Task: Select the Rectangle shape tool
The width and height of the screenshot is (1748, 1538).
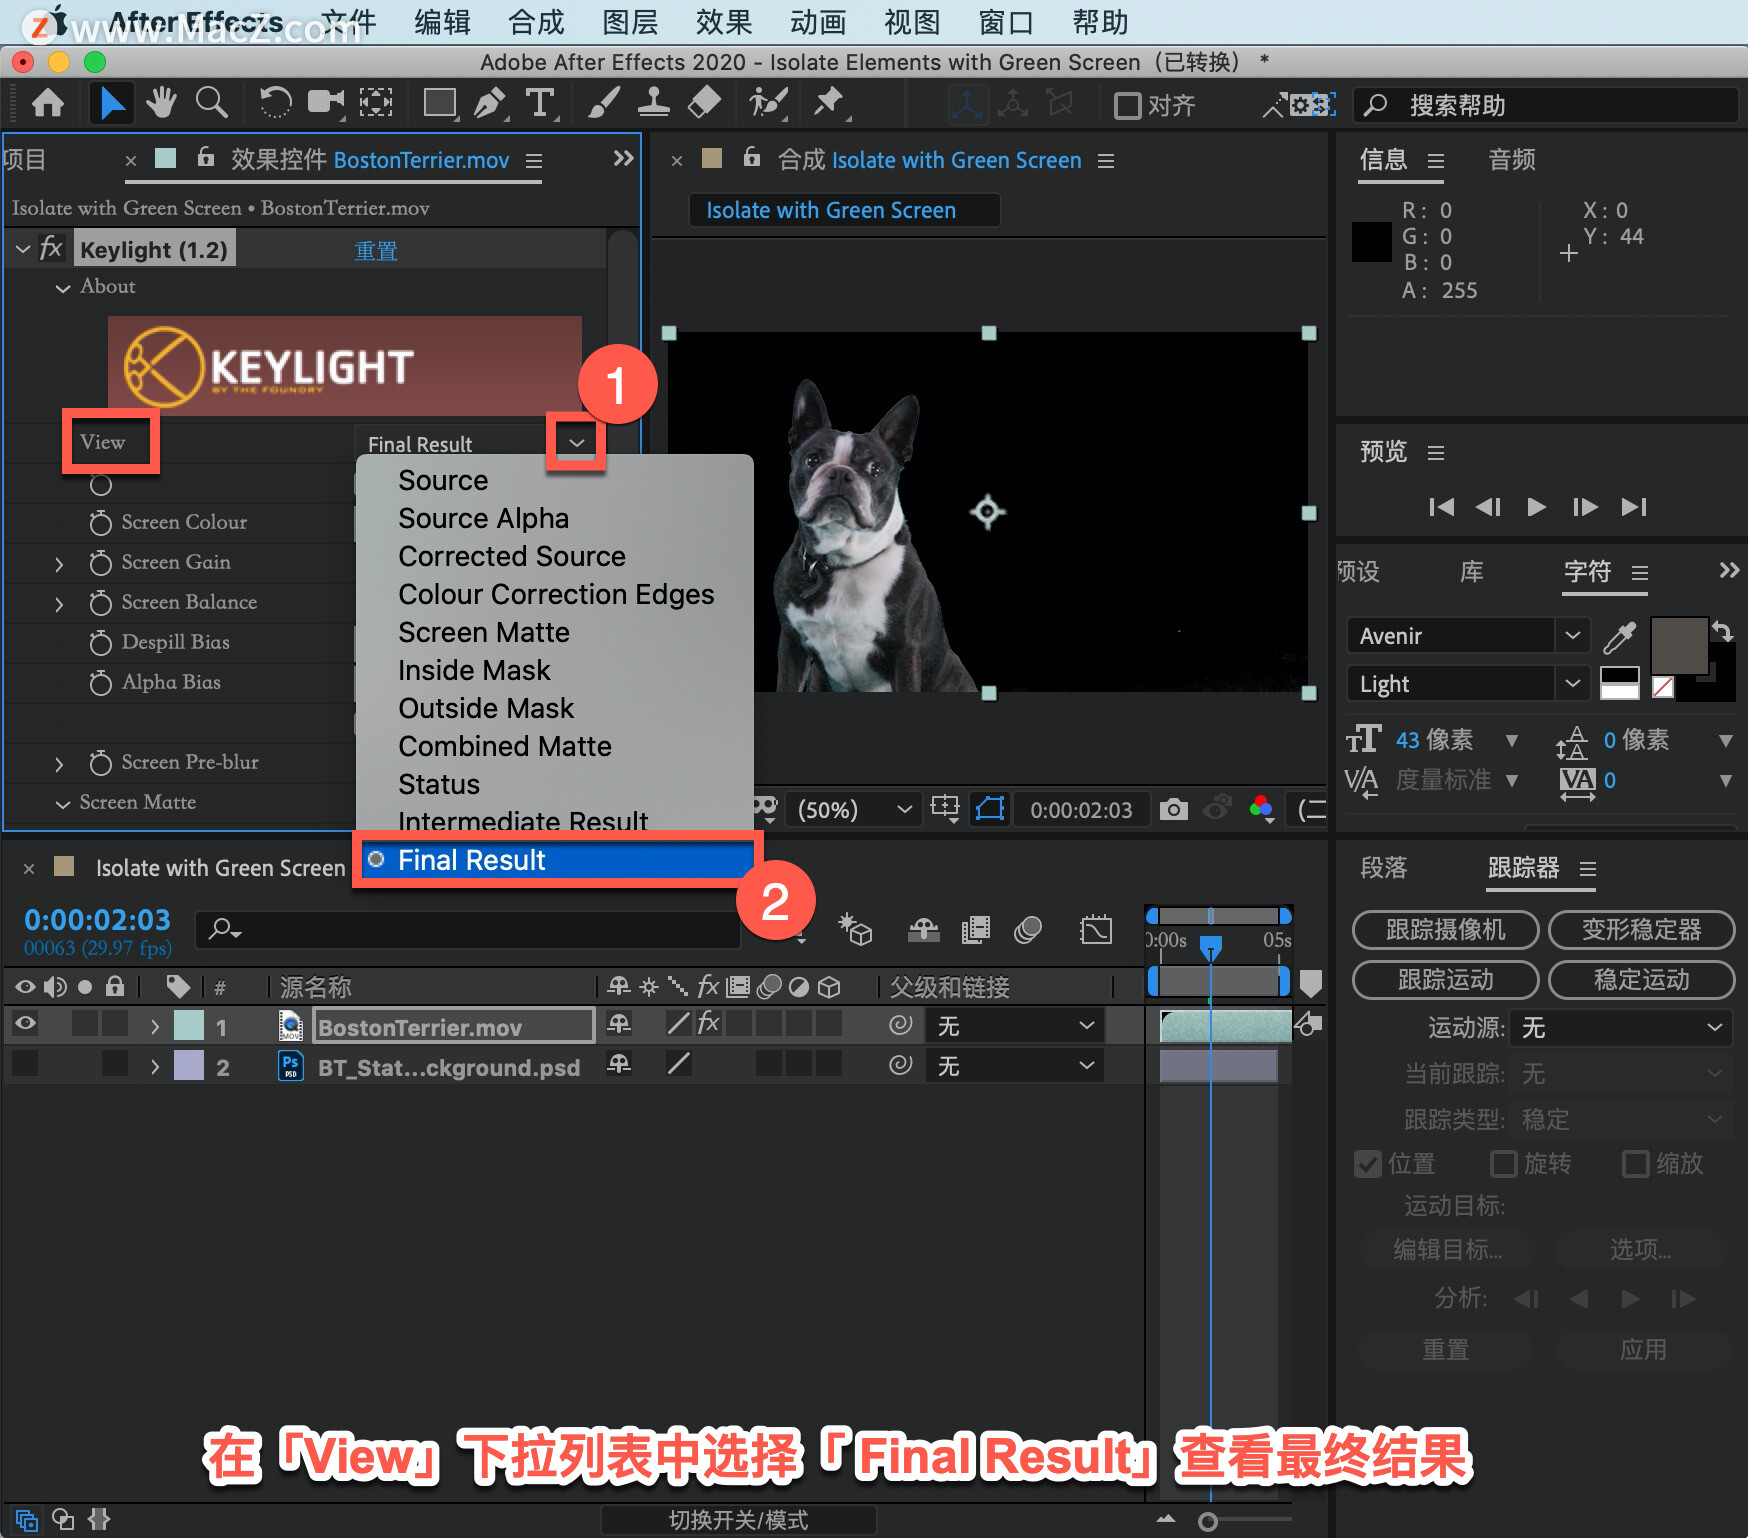Action: coord(440,103)
